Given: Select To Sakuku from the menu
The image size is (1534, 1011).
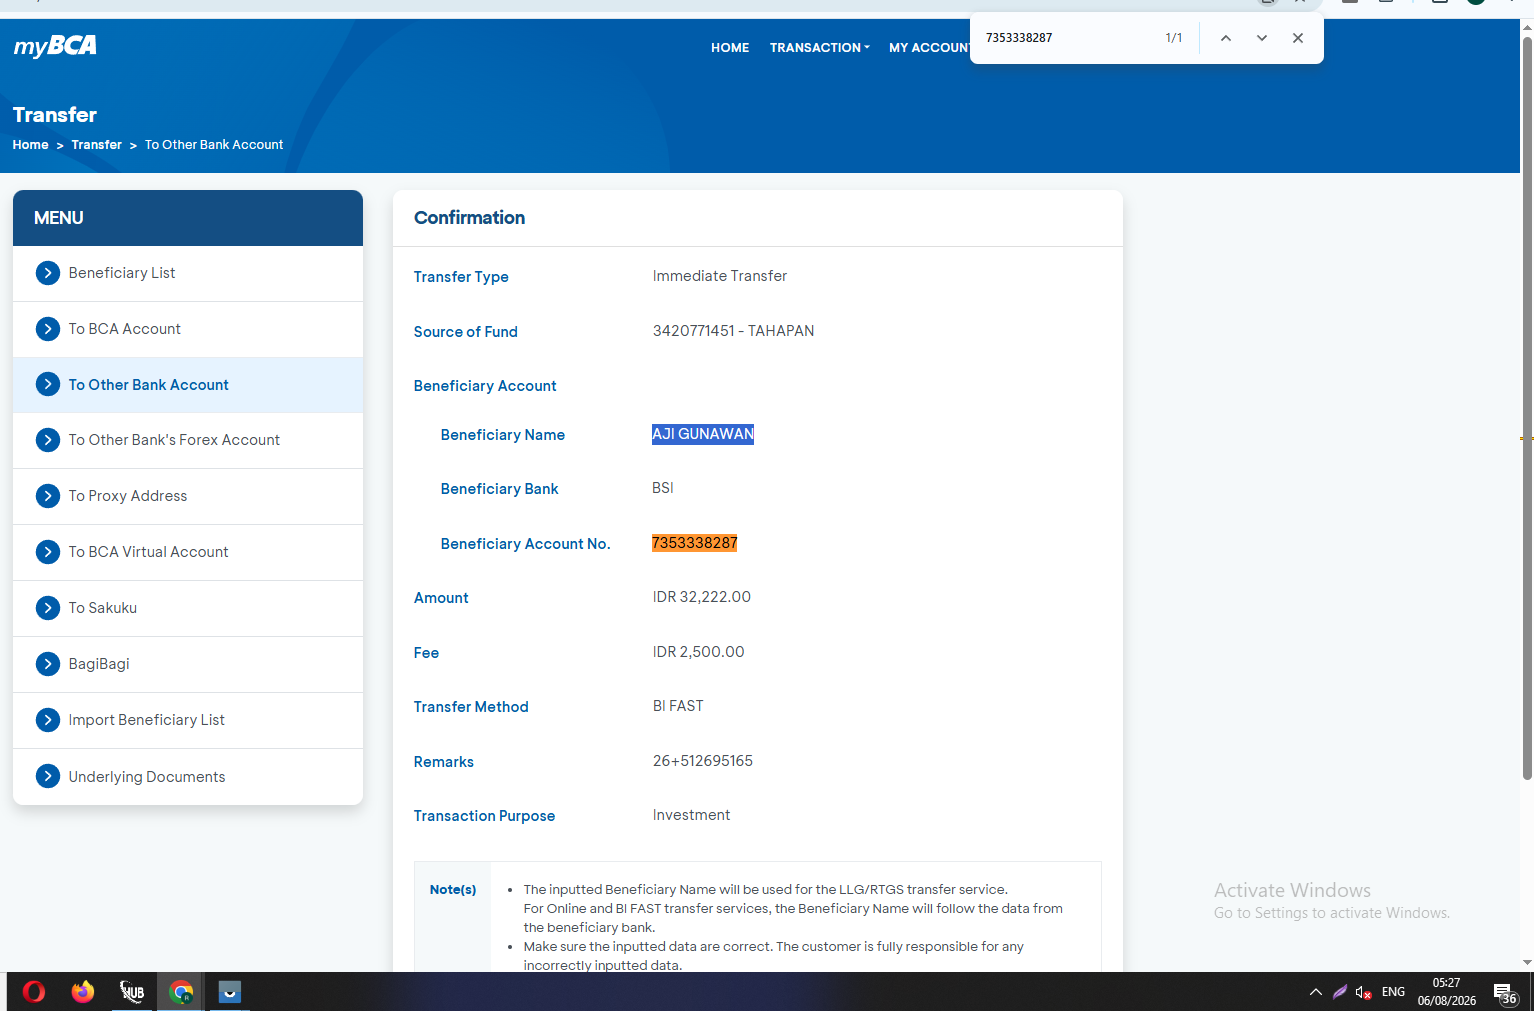Looking at the screenshot, I should pos(188,608).
